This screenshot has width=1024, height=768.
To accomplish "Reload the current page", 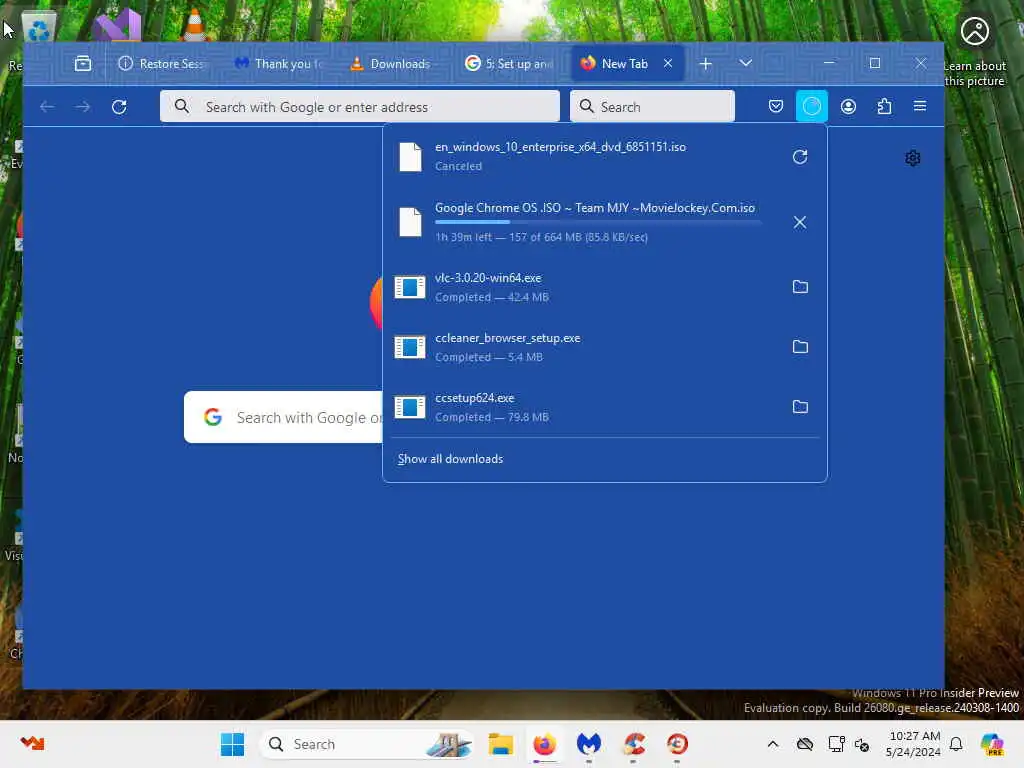I will click(x=119, y=106).
